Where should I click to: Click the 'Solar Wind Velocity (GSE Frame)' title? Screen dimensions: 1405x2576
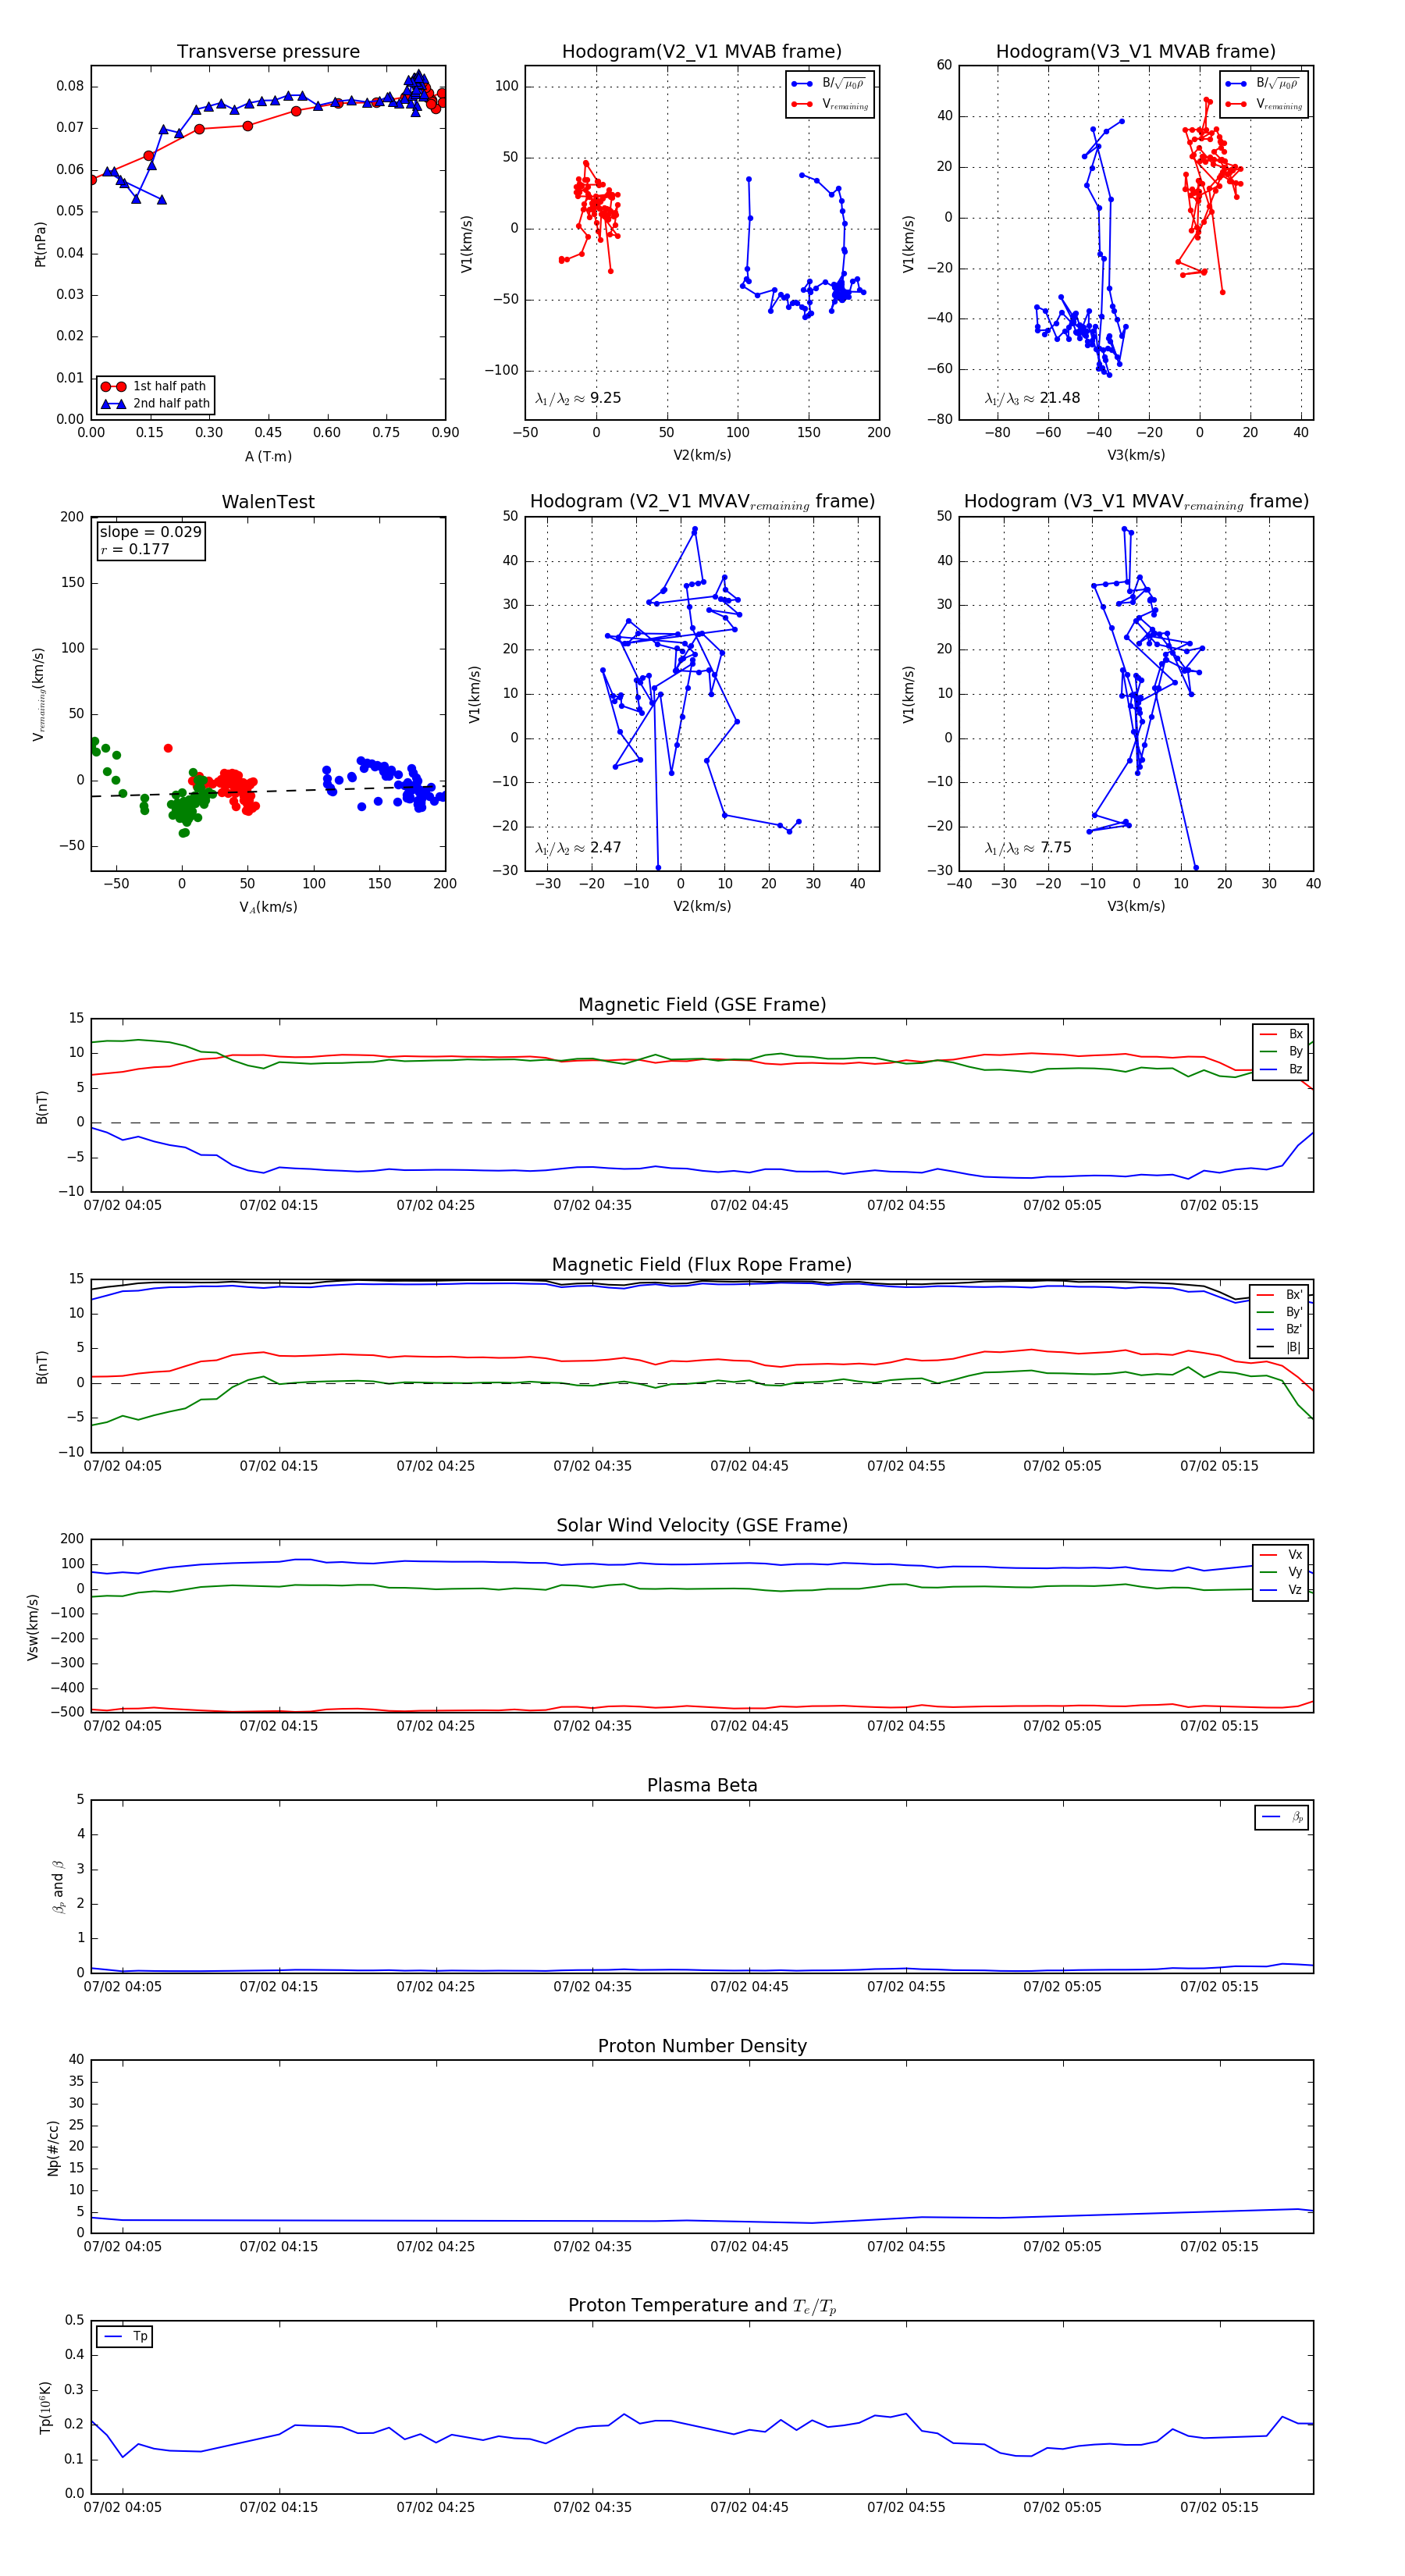tap(702, 1525)
